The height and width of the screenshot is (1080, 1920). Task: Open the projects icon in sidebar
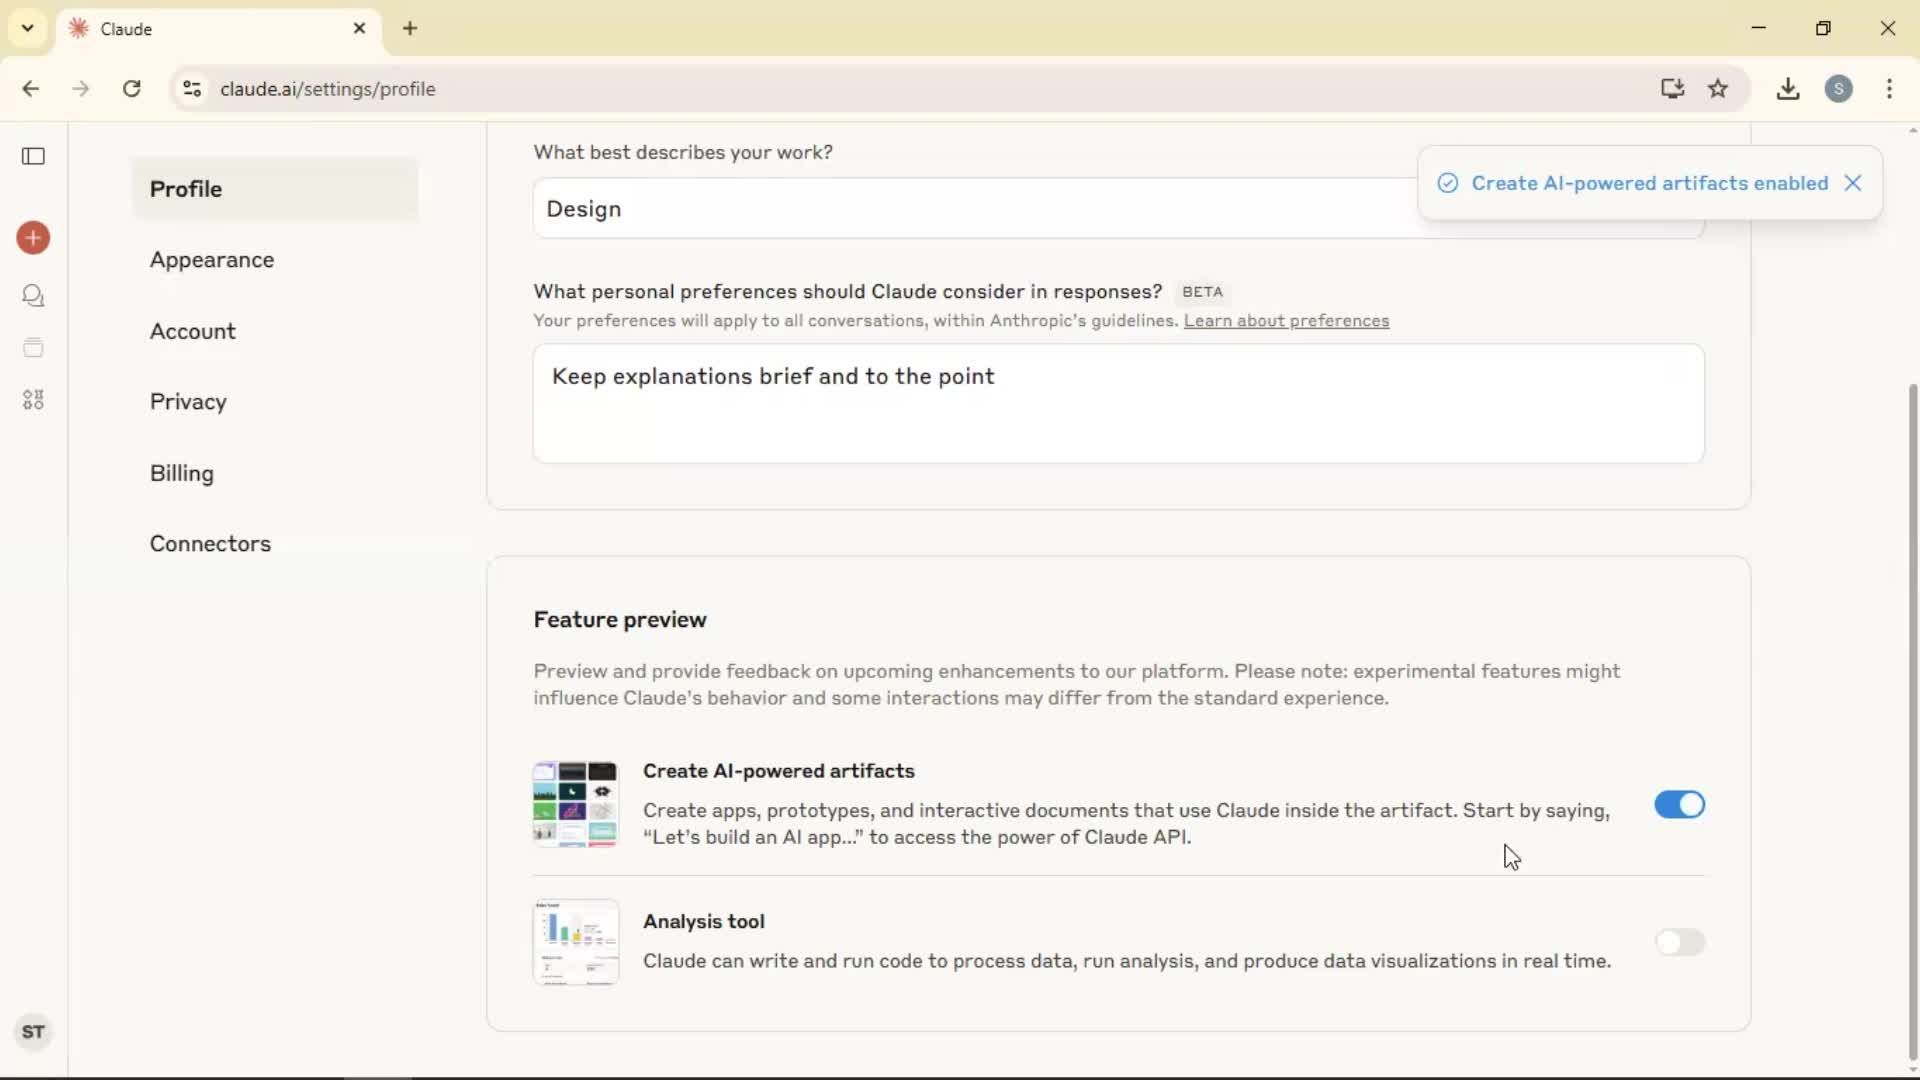pos(33,348)
